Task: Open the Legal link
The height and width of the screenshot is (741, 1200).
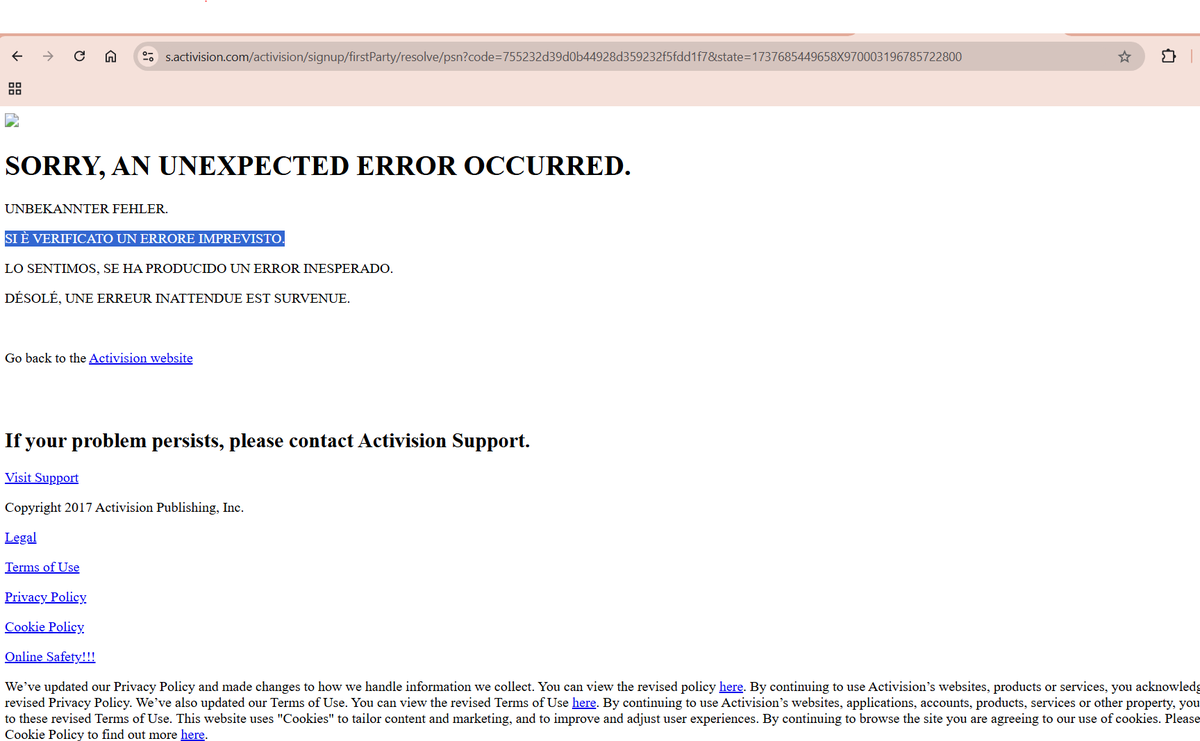Action: coord(21,538)
